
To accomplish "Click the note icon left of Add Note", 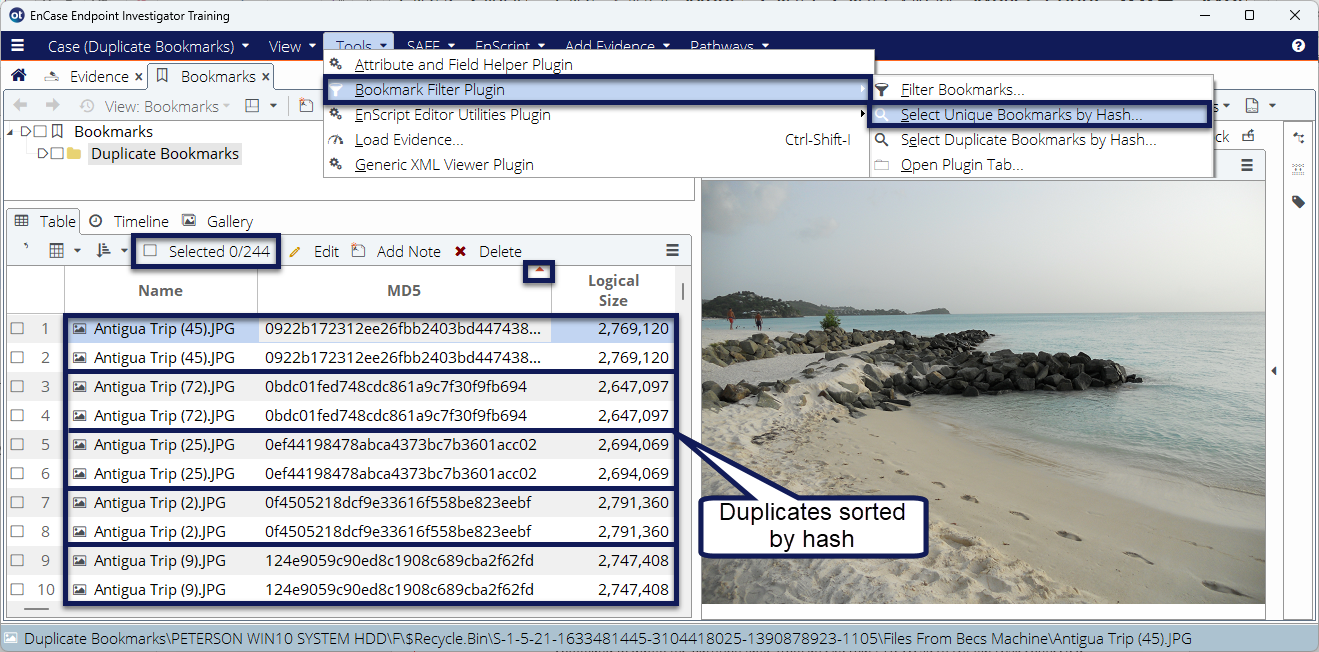I will pyautogui.click(x=358, y=251).
